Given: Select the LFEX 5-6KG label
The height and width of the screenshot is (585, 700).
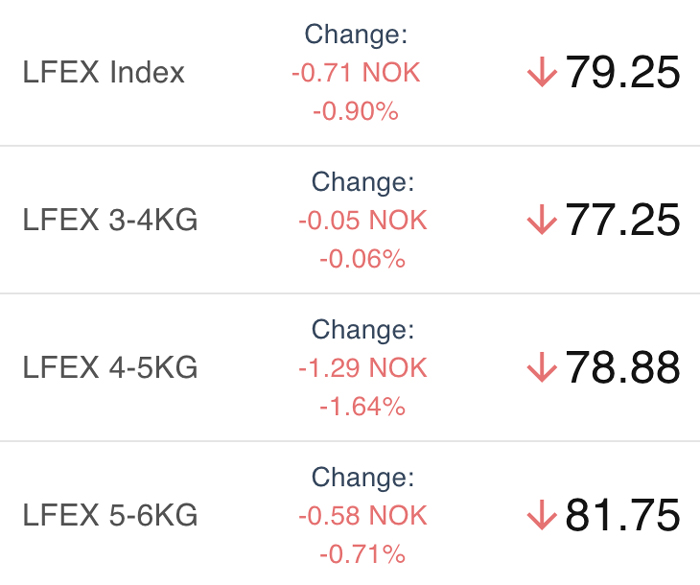Looking at the screenshot, I should (x=110, y=515).
